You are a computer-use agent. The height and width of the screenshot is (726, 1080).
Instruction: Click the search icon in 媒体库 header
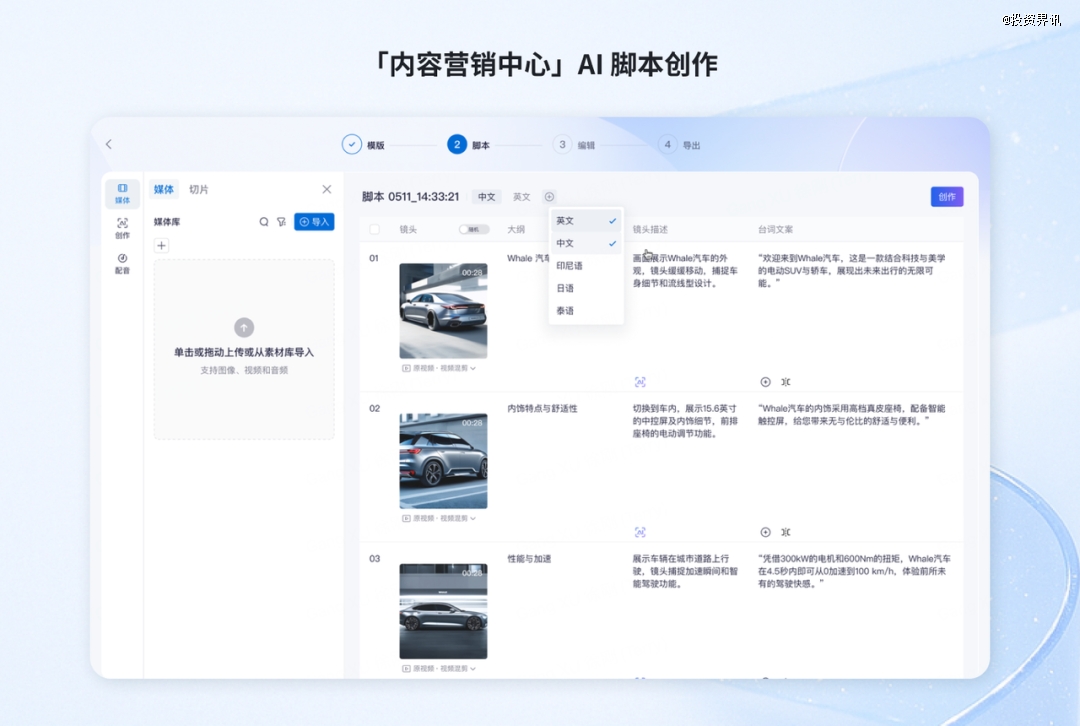pos(264,222)
